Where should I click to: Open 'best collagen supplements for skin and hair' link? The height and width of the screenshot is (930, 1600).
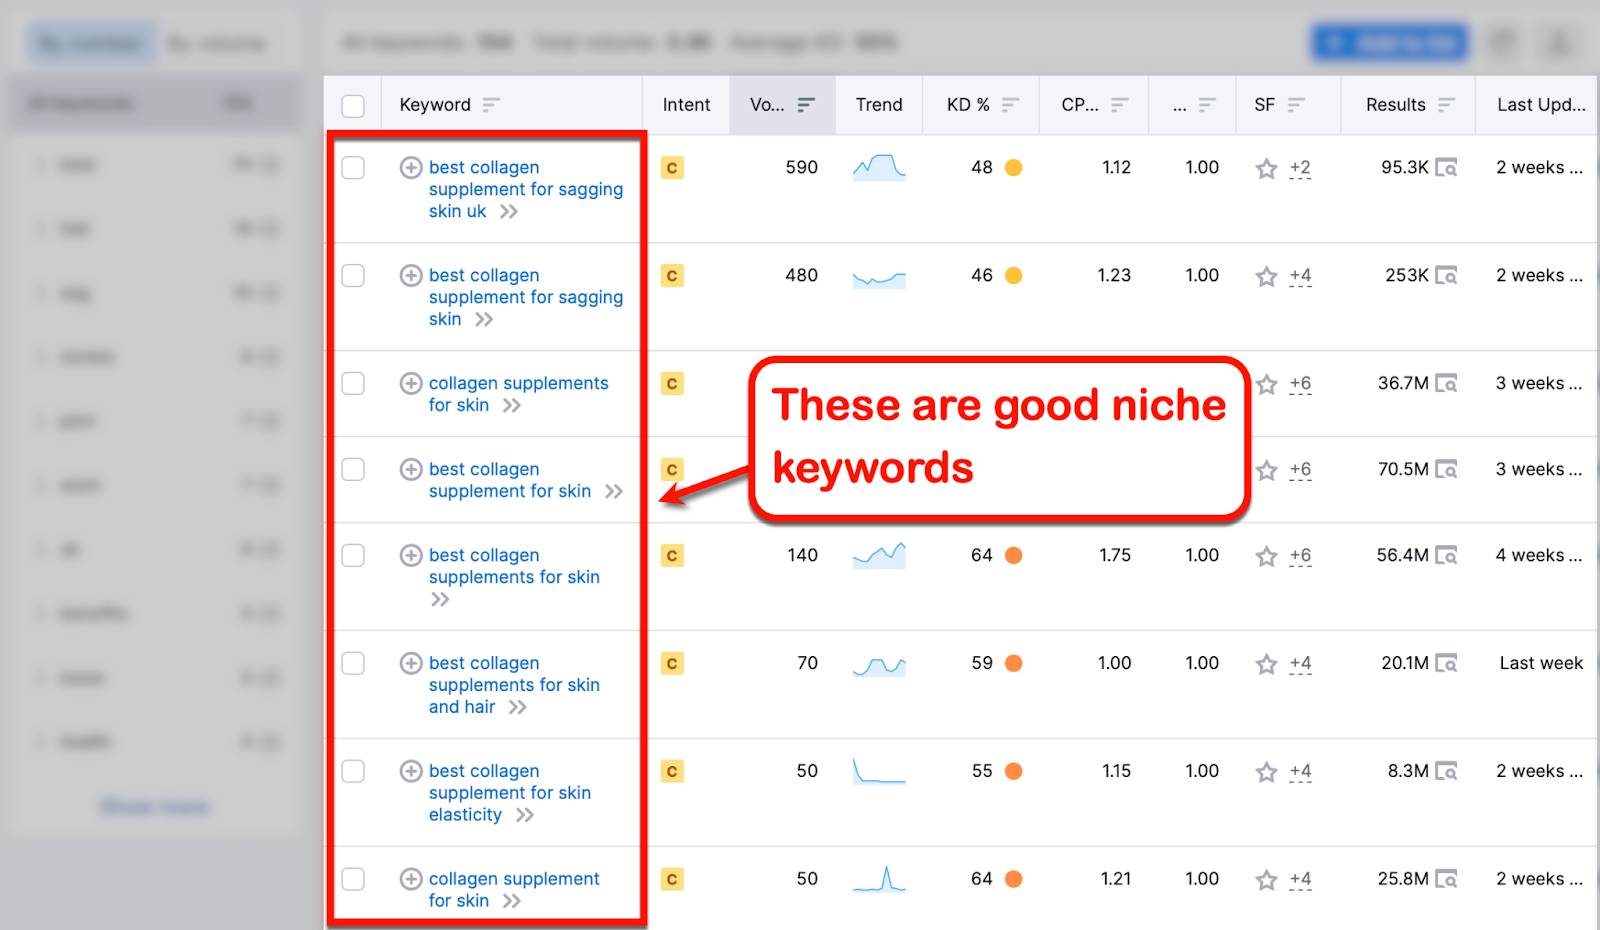coord(514,686)
